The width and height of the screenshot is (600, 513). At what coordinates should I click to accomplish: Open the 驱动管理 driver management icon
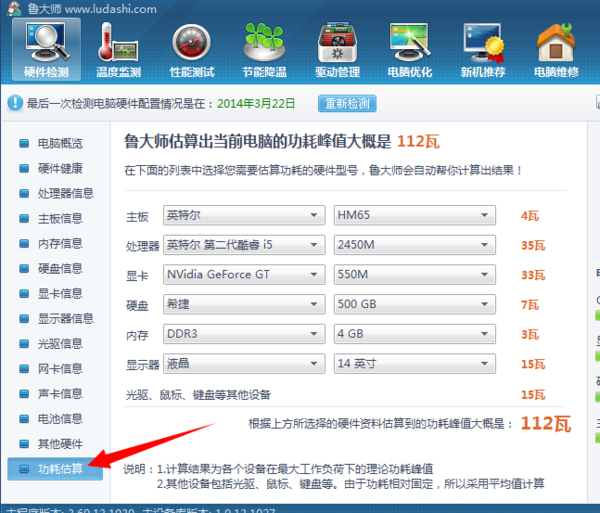click(337, 49)
